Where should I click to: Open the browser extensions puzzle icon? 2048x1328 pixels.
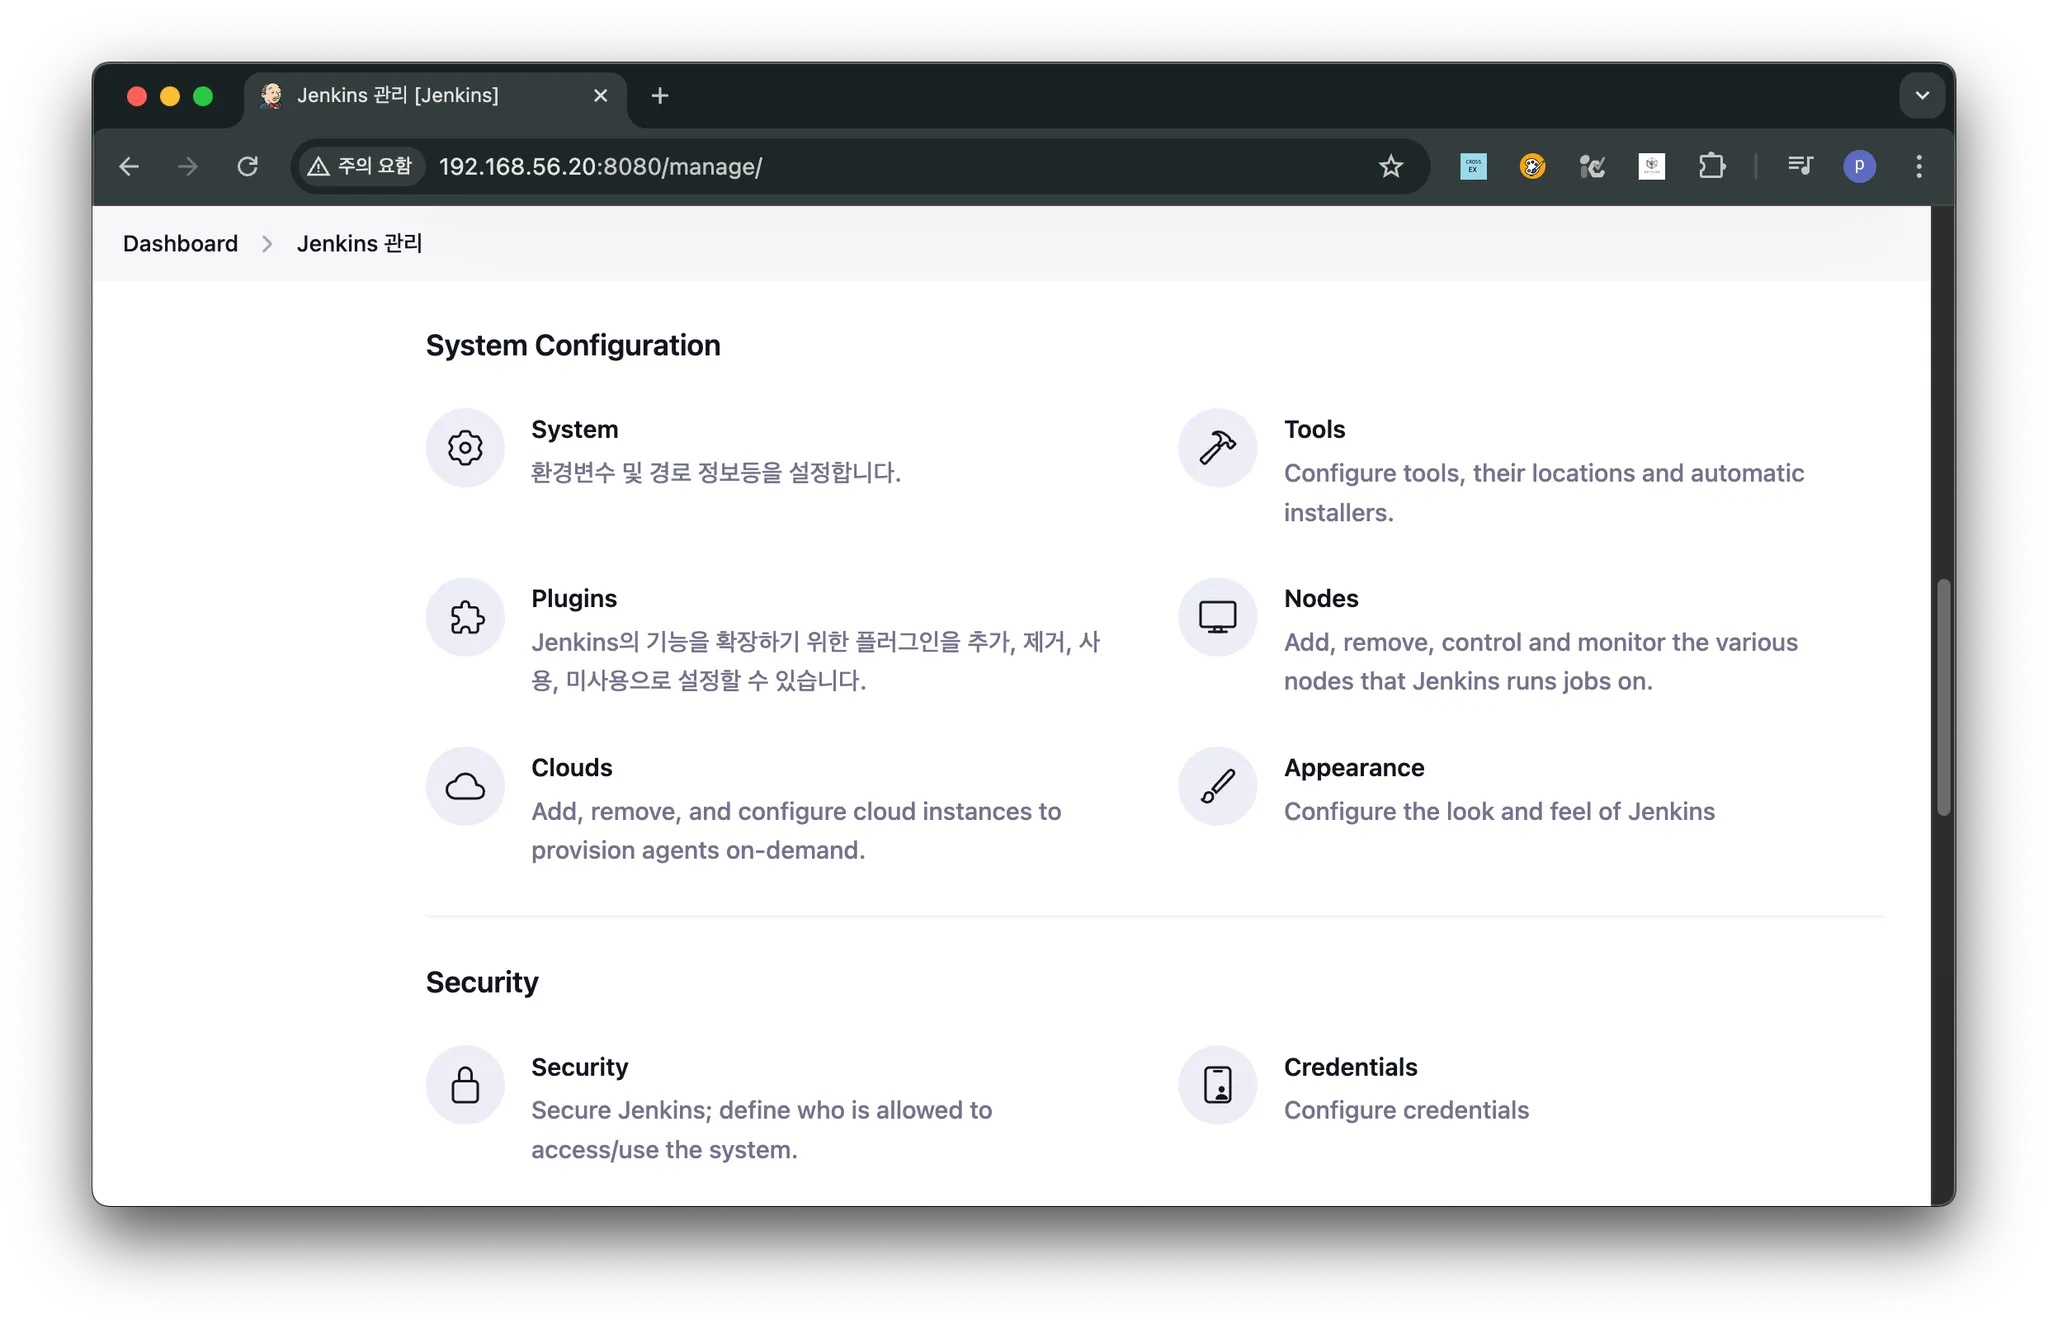pyautogui.click(x=1711, y=166)
